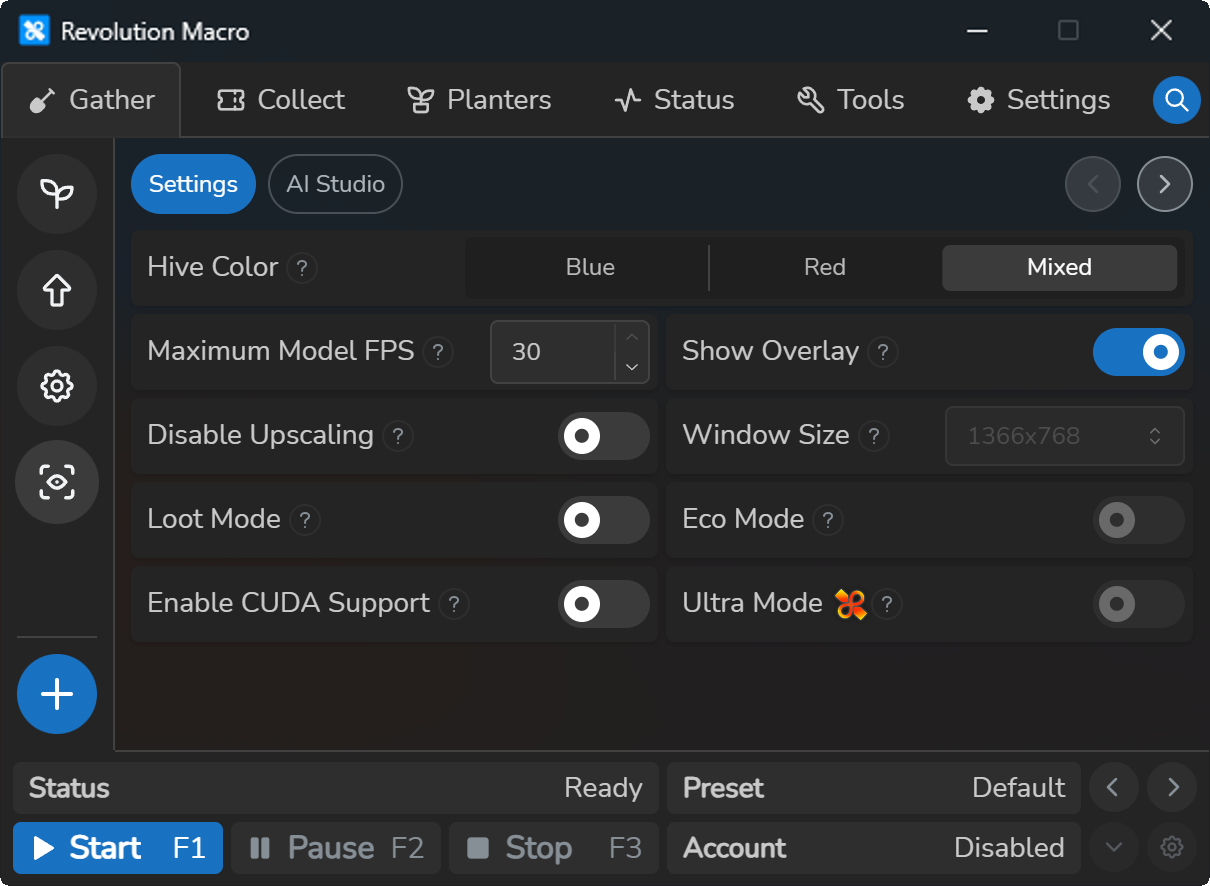
Task: Open the Window Size dropdown
Action: coord(1065,436)
